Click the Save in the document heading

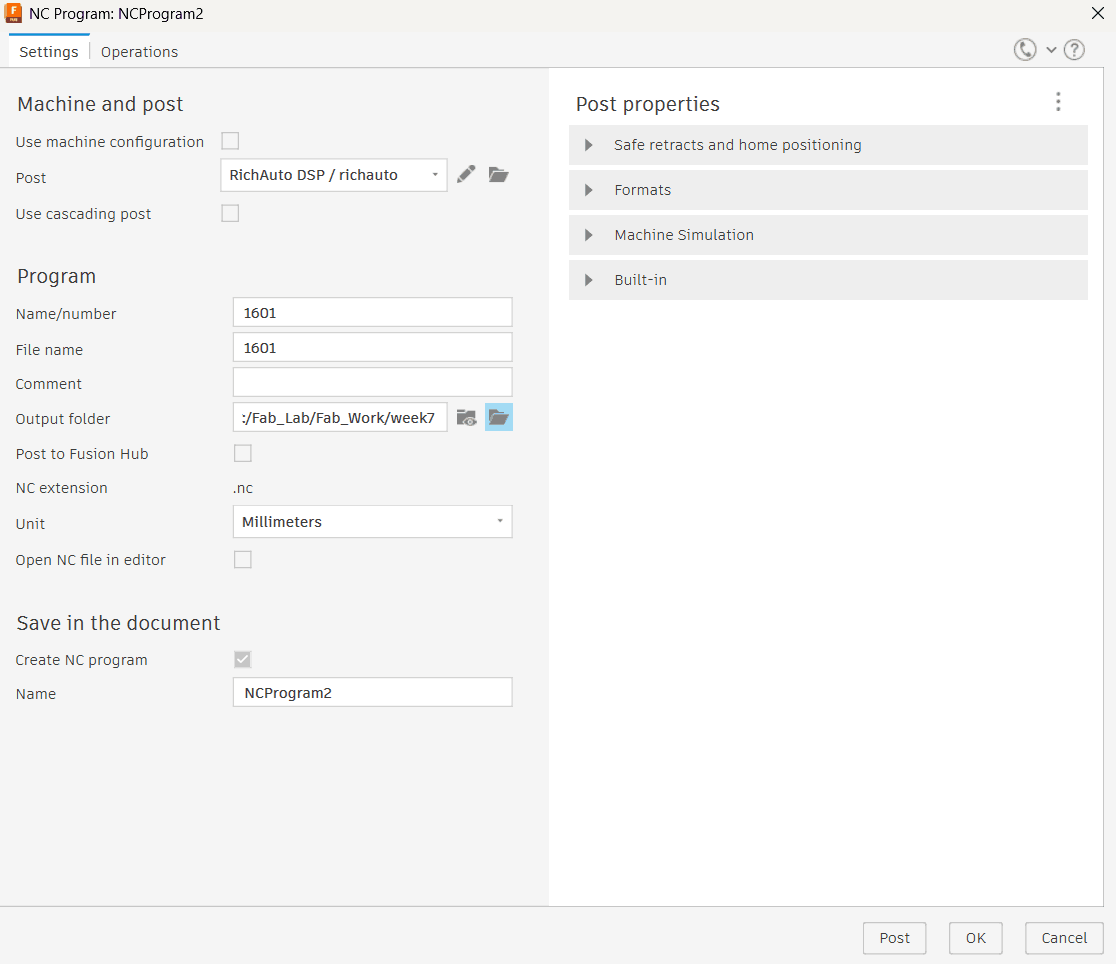pos(118,623)
